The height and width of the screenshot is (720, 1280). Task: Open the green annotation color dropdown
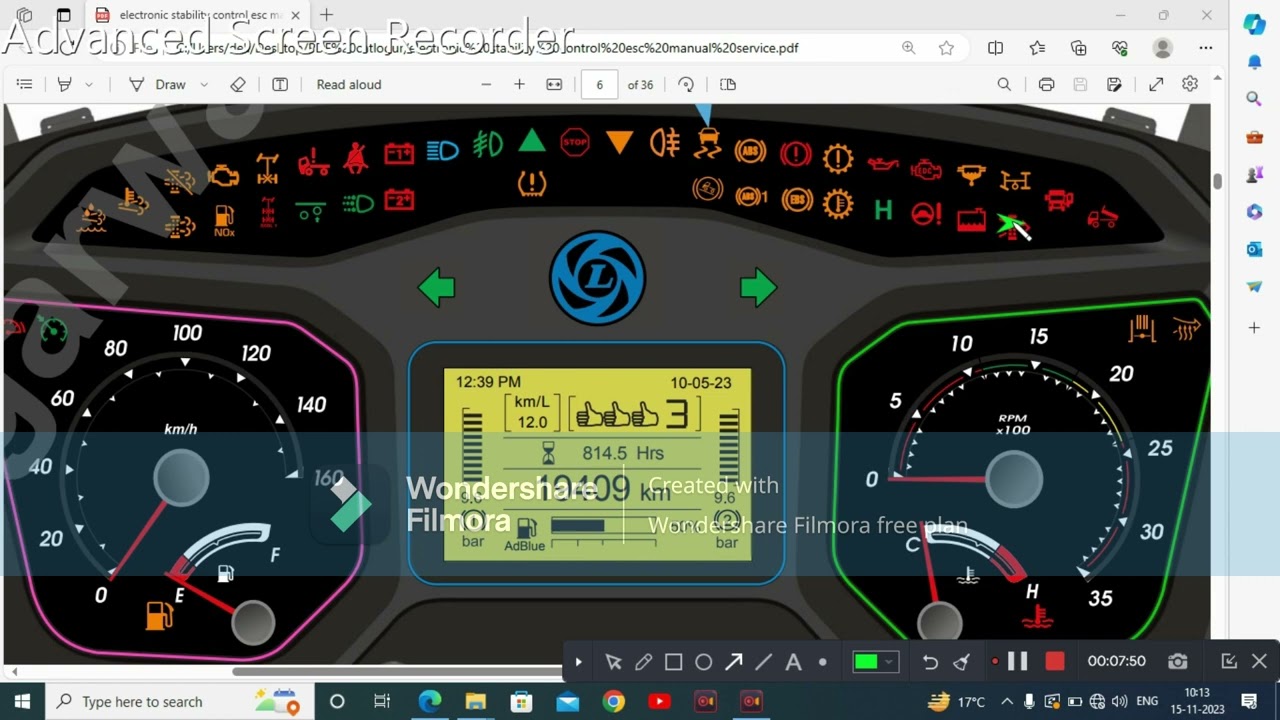pos(875,662)
